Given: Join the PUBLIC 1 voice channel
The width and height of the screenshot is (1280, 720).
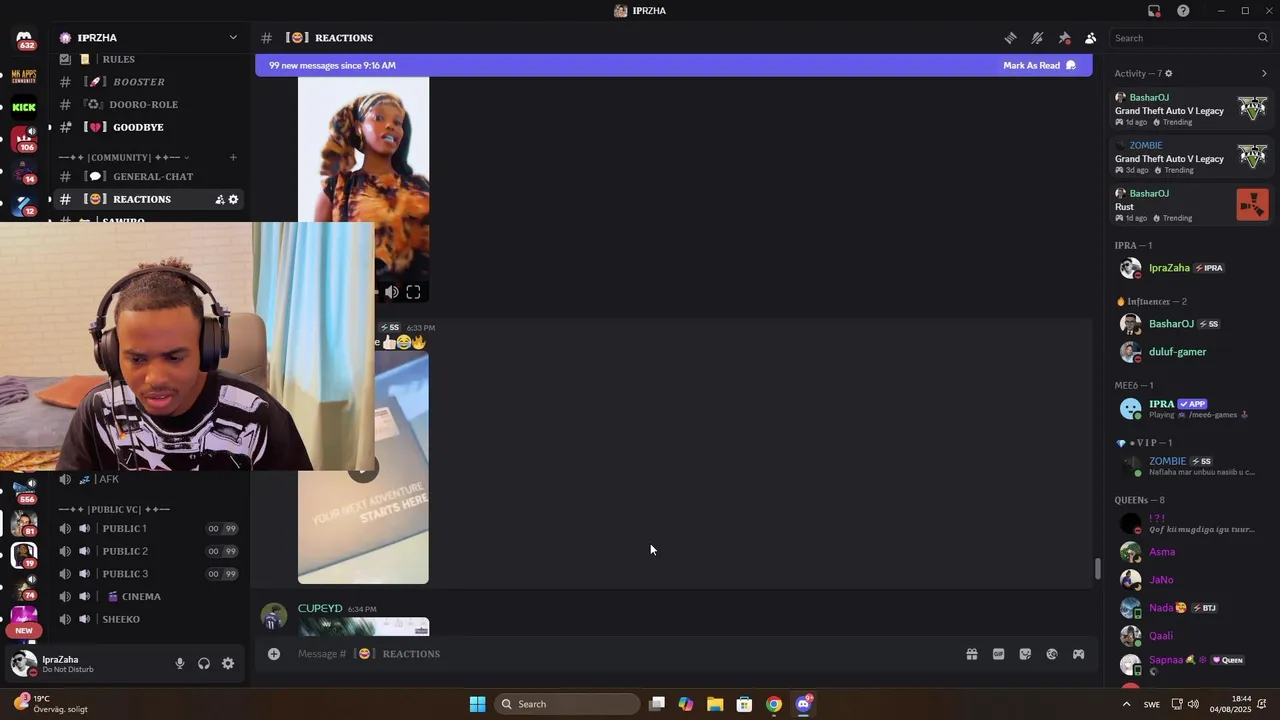Looking at the screenshot, I should click(149, 529).
